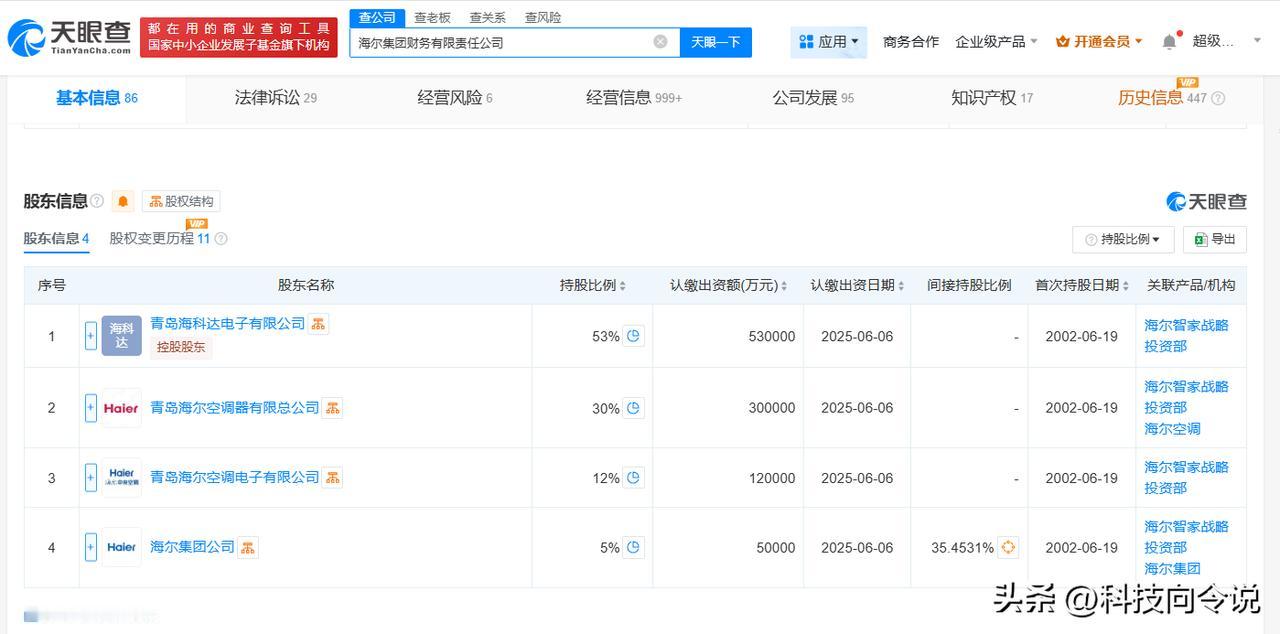Sort by 认缴出资额(万元) column
1280x634 pixels.
(728, 285)
